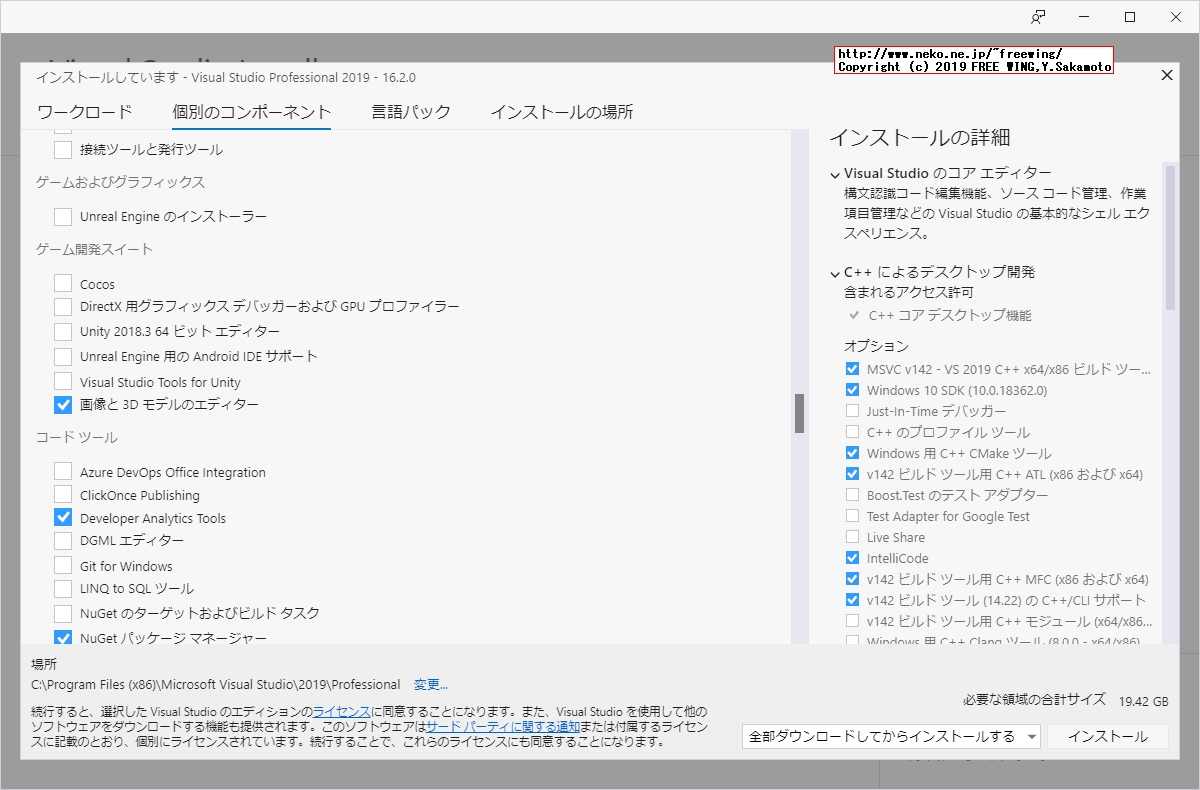Disable Developer Analytics Tools

click(62, 517)
